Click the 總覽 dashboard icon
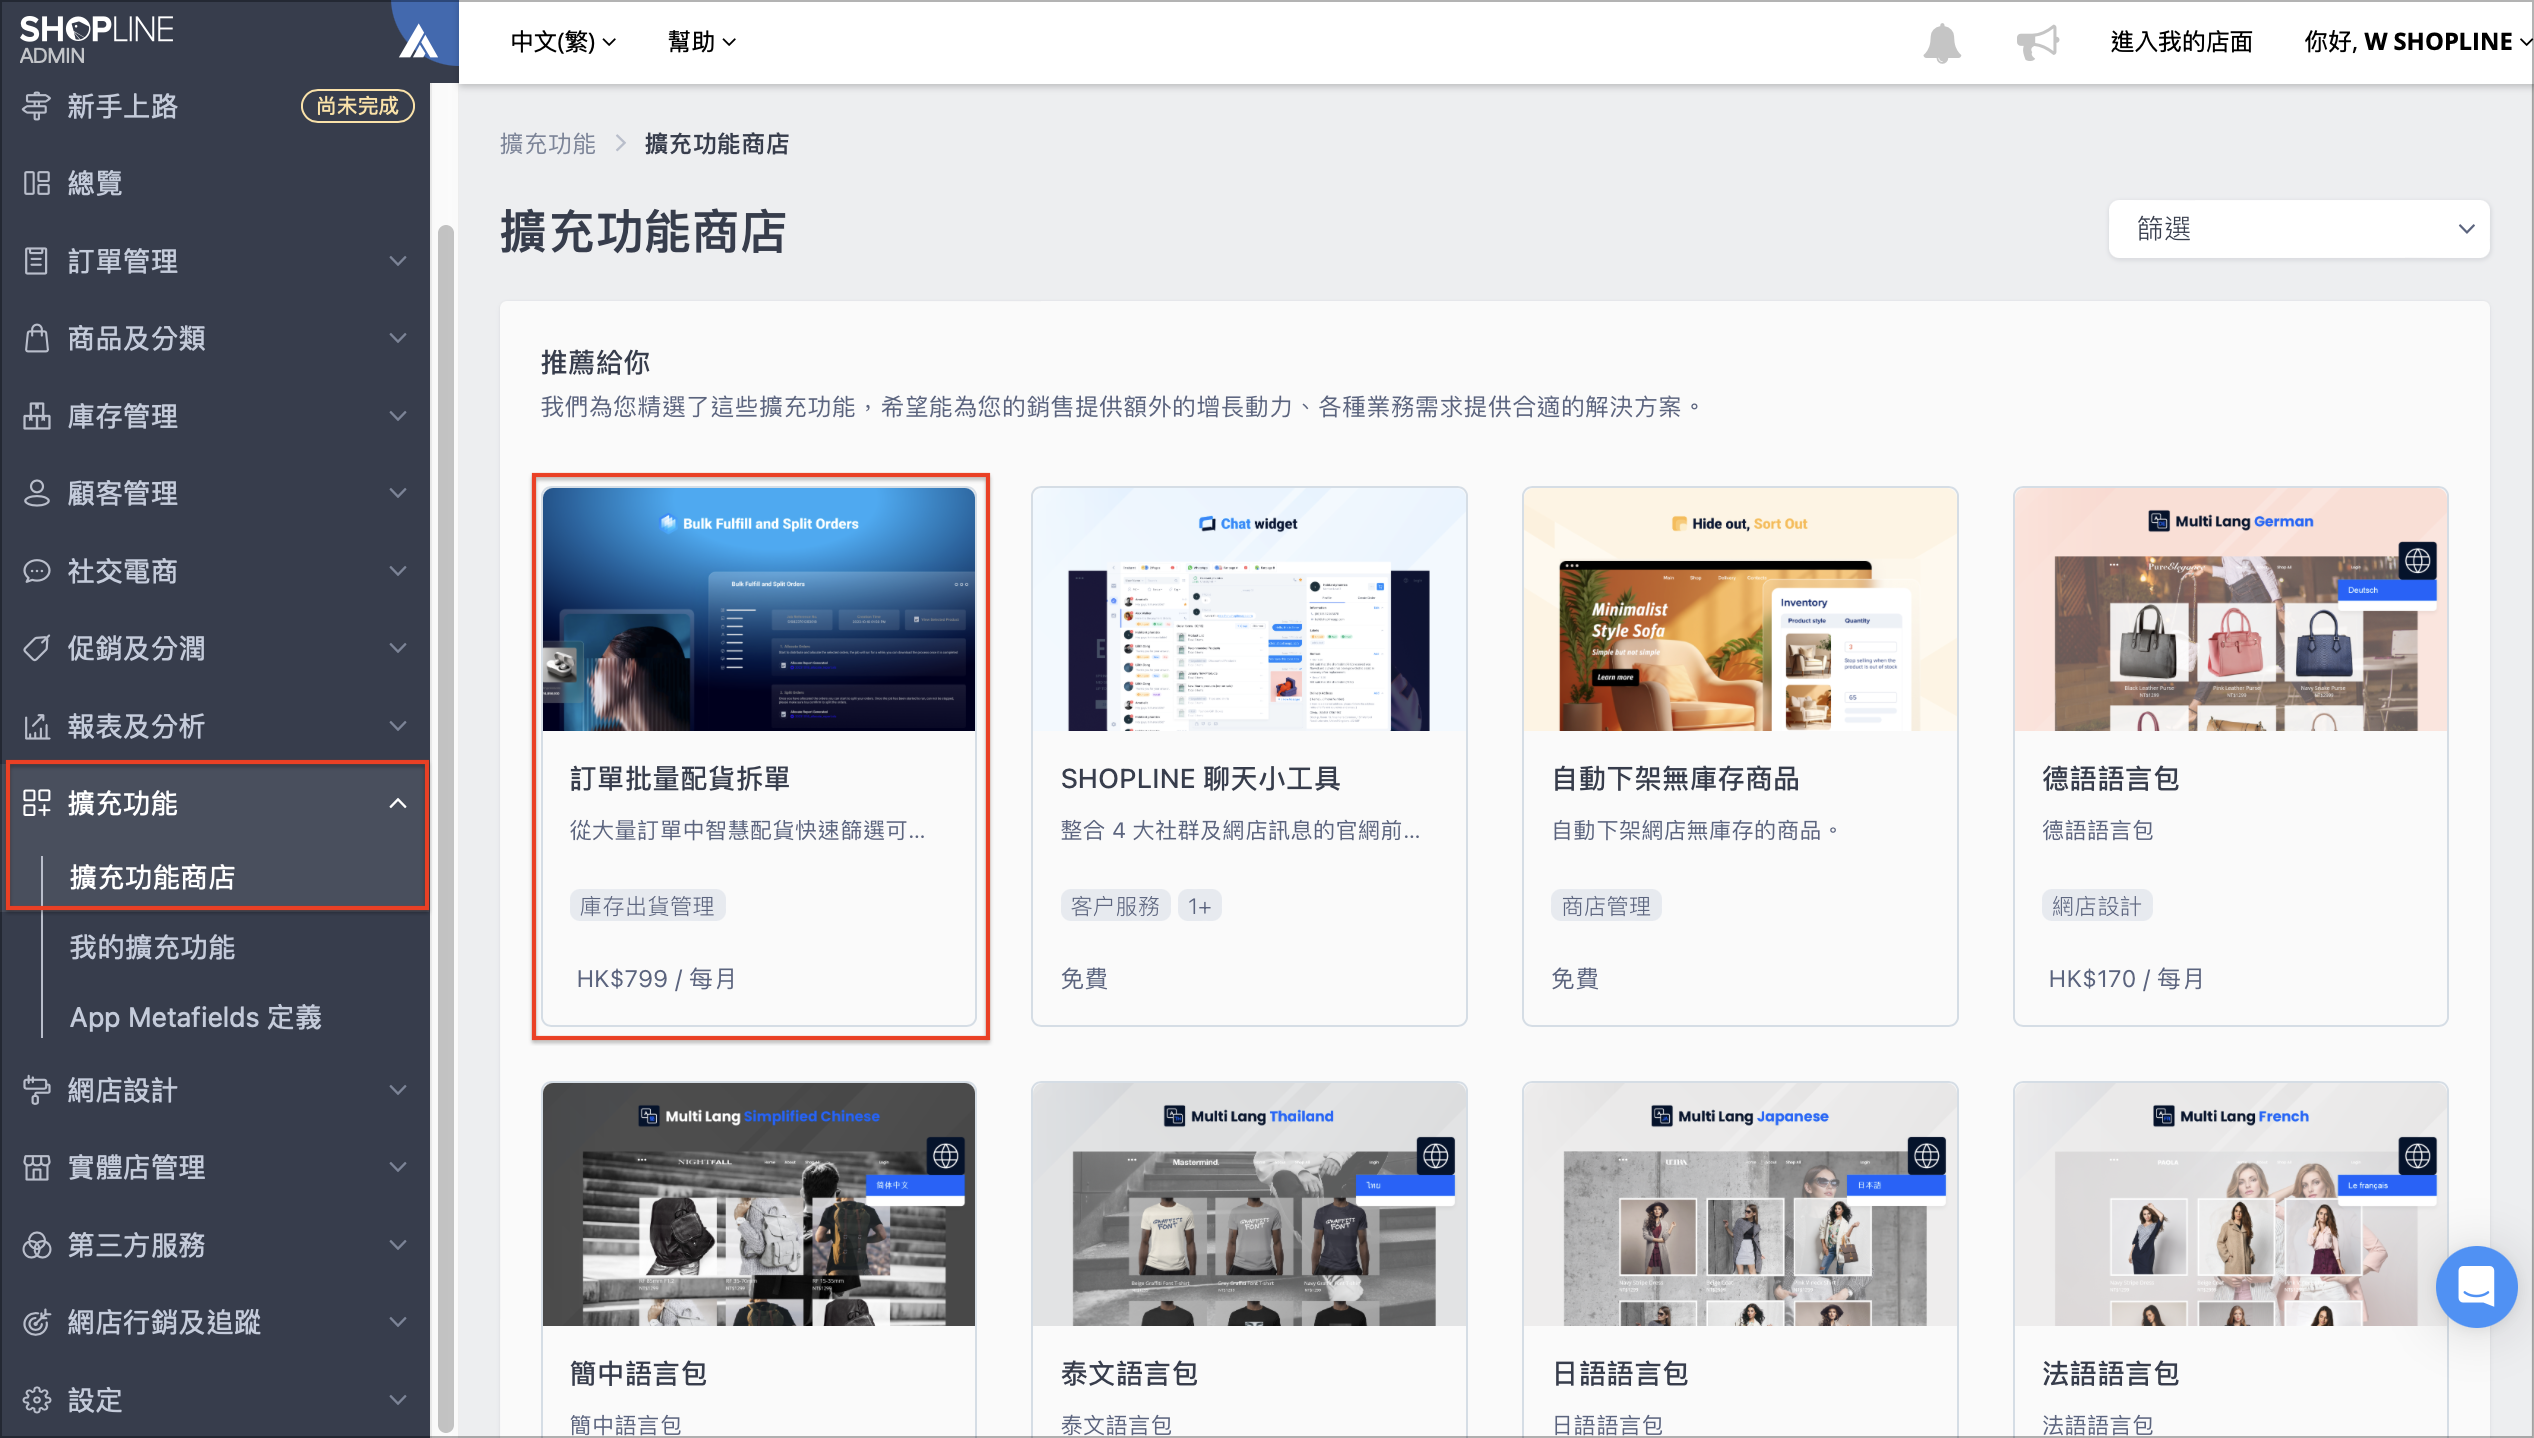Viewport: 2534px width, 1438px height. [x=37, y=183]
